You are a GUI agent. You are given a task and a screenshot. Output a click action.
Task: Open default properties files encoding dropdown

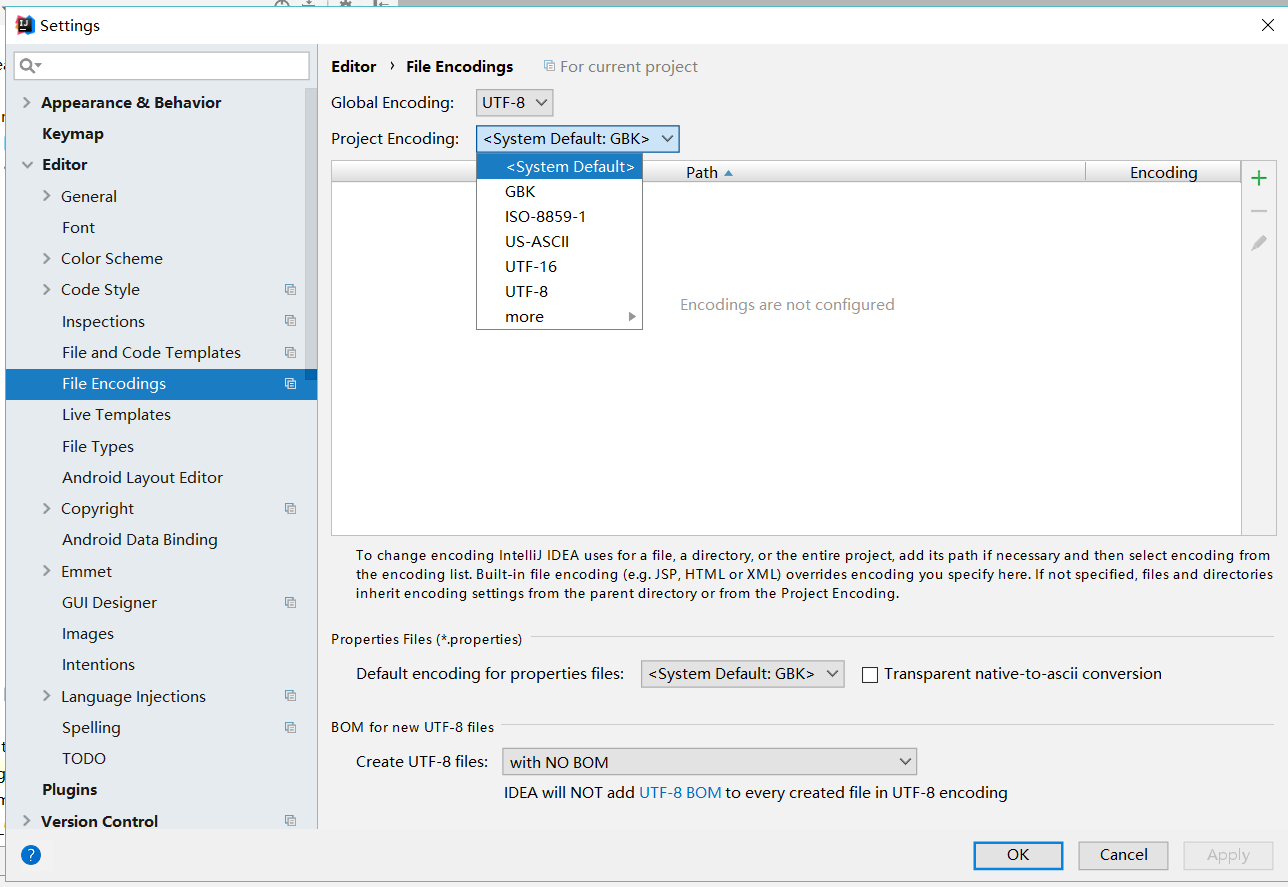[x=743, y=674]
